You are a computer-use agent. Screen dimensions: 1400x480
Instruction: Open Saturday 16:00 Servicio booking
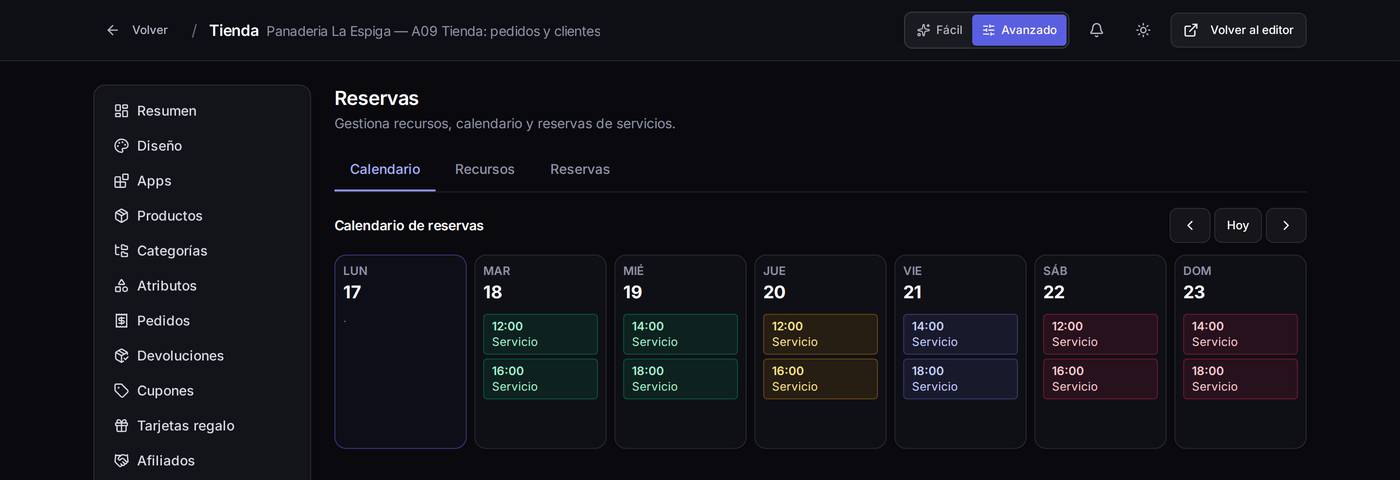tap(1100, 379)
